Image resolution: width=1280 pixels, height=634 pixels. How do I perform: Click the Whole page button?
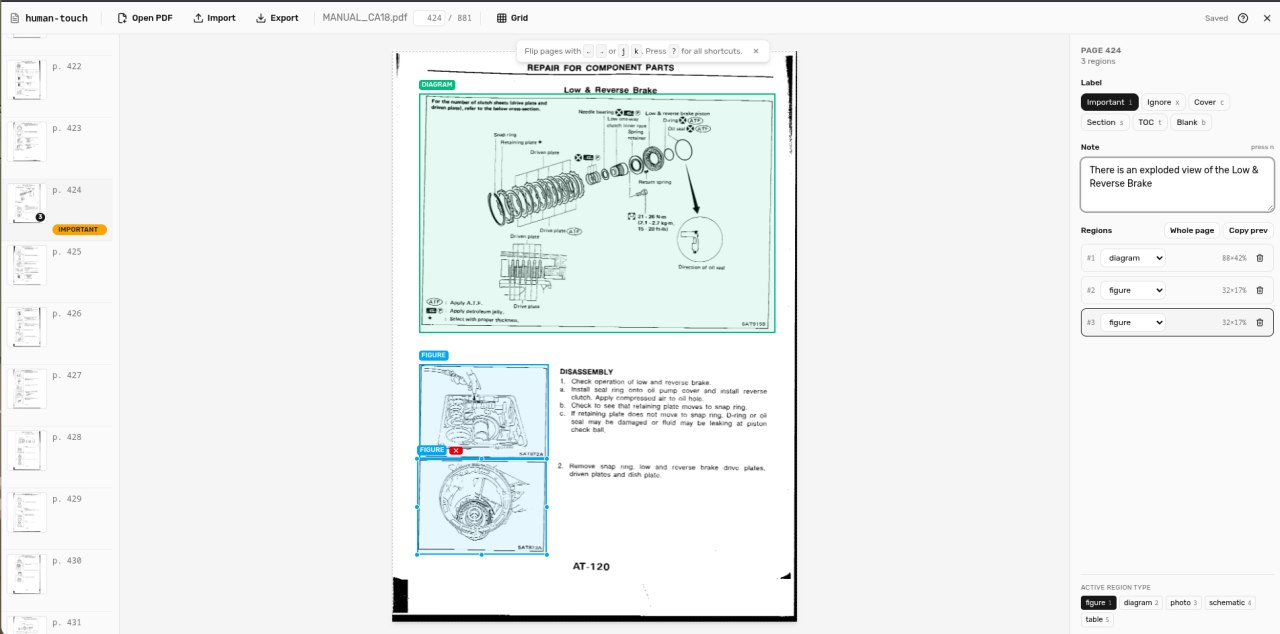click(1192, 231)
